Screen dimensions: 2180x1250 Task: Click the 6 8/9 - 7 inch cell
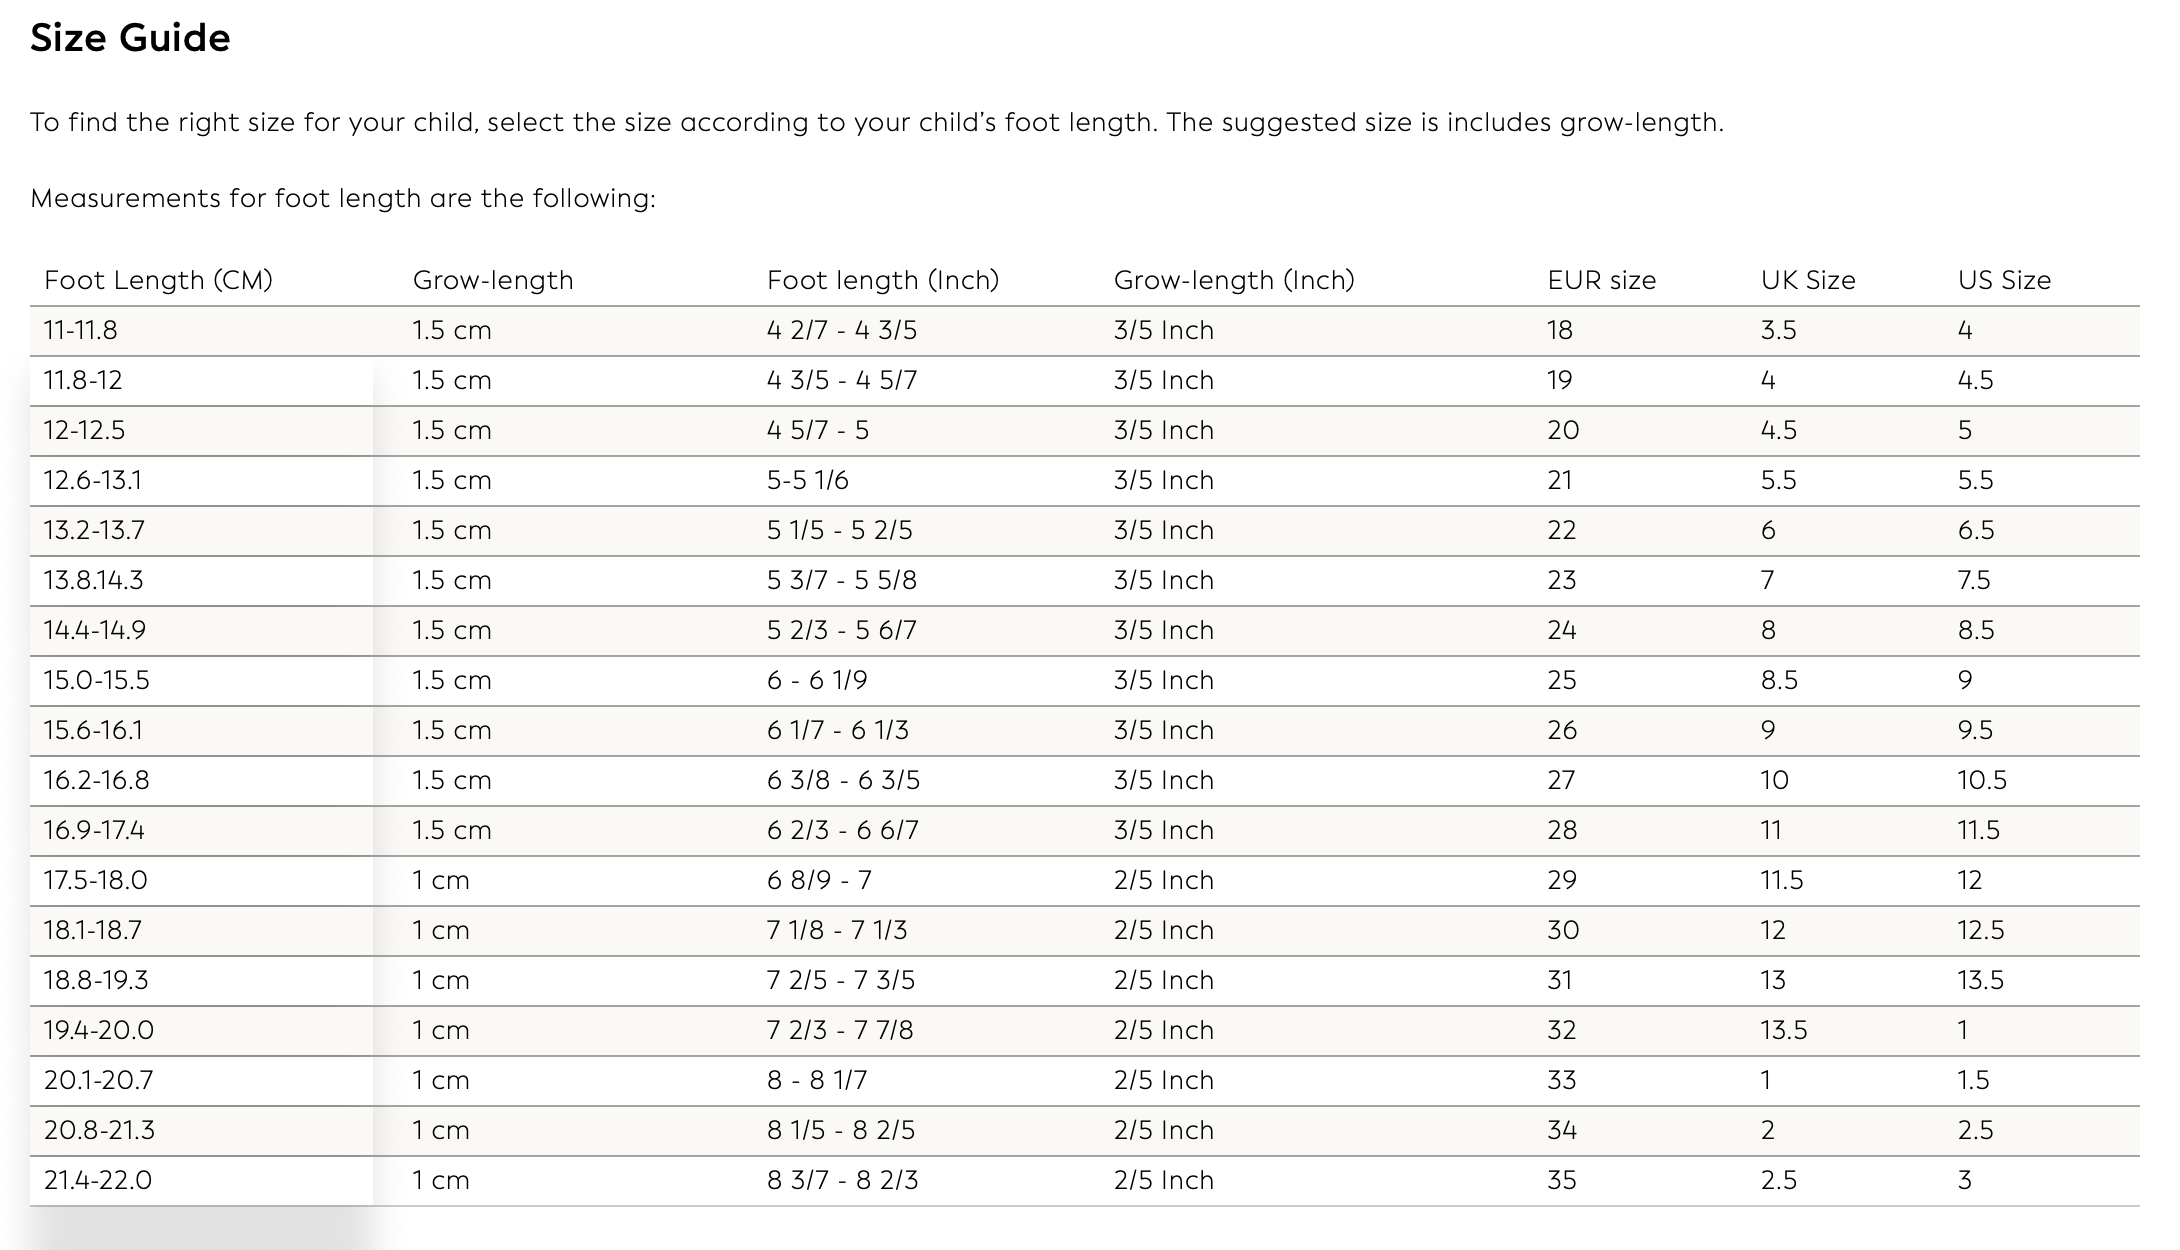coord(819,880)
